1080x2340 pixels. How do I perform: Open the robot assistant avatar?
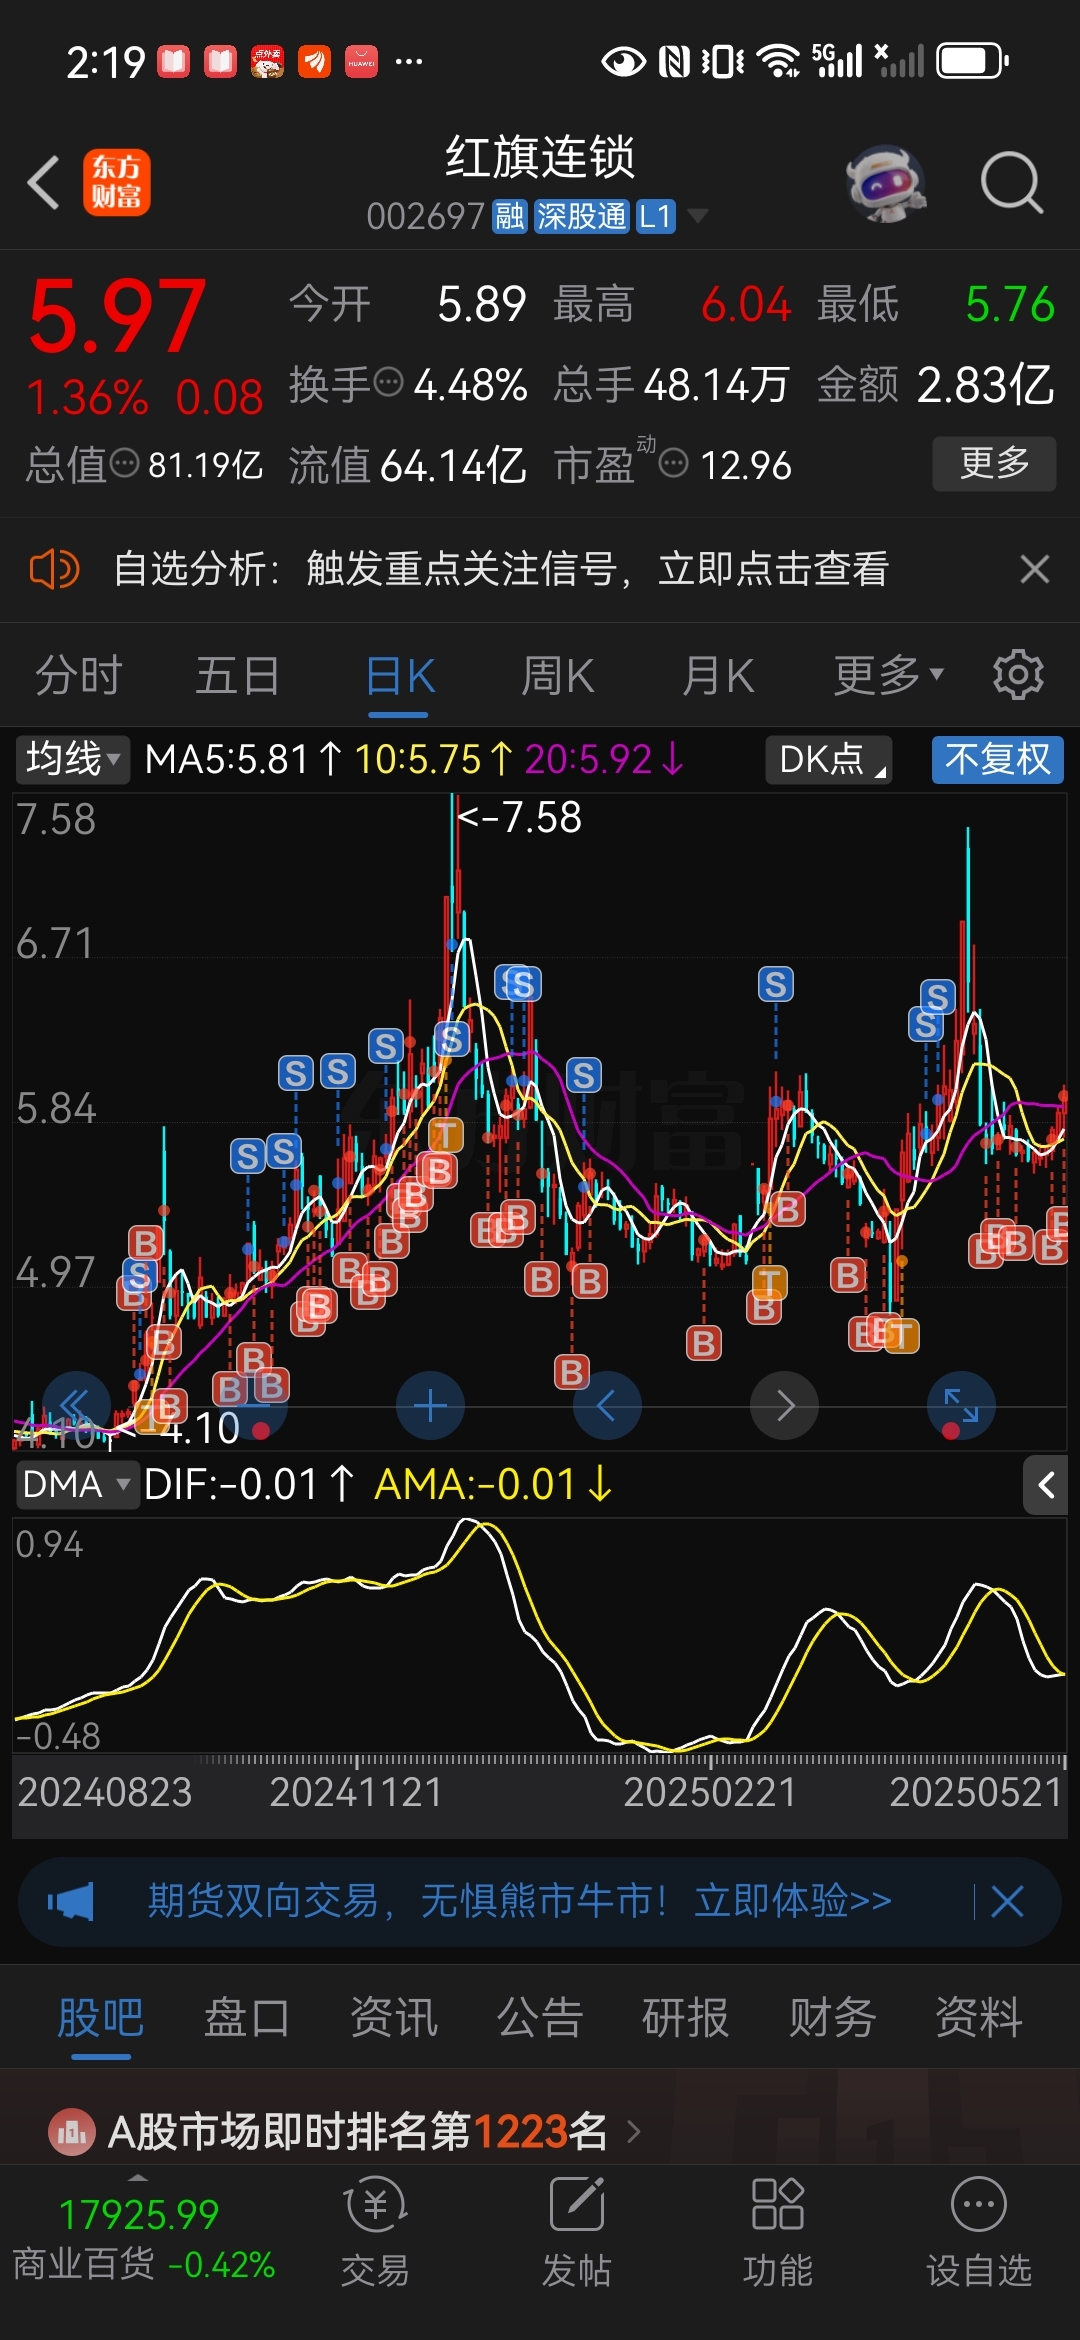886,183
